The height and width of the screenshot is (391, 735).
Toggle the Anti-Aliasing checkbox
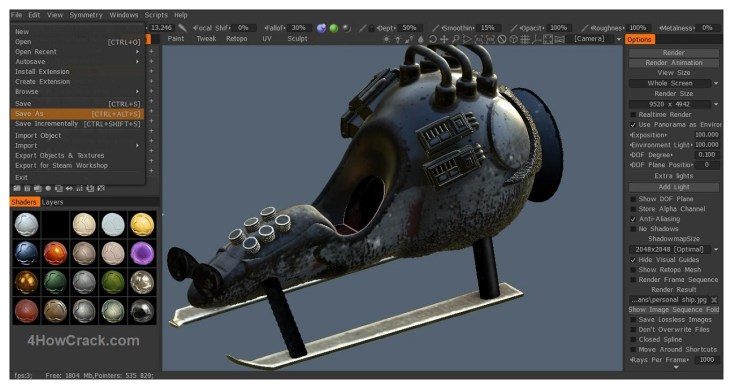coord(633,219)
